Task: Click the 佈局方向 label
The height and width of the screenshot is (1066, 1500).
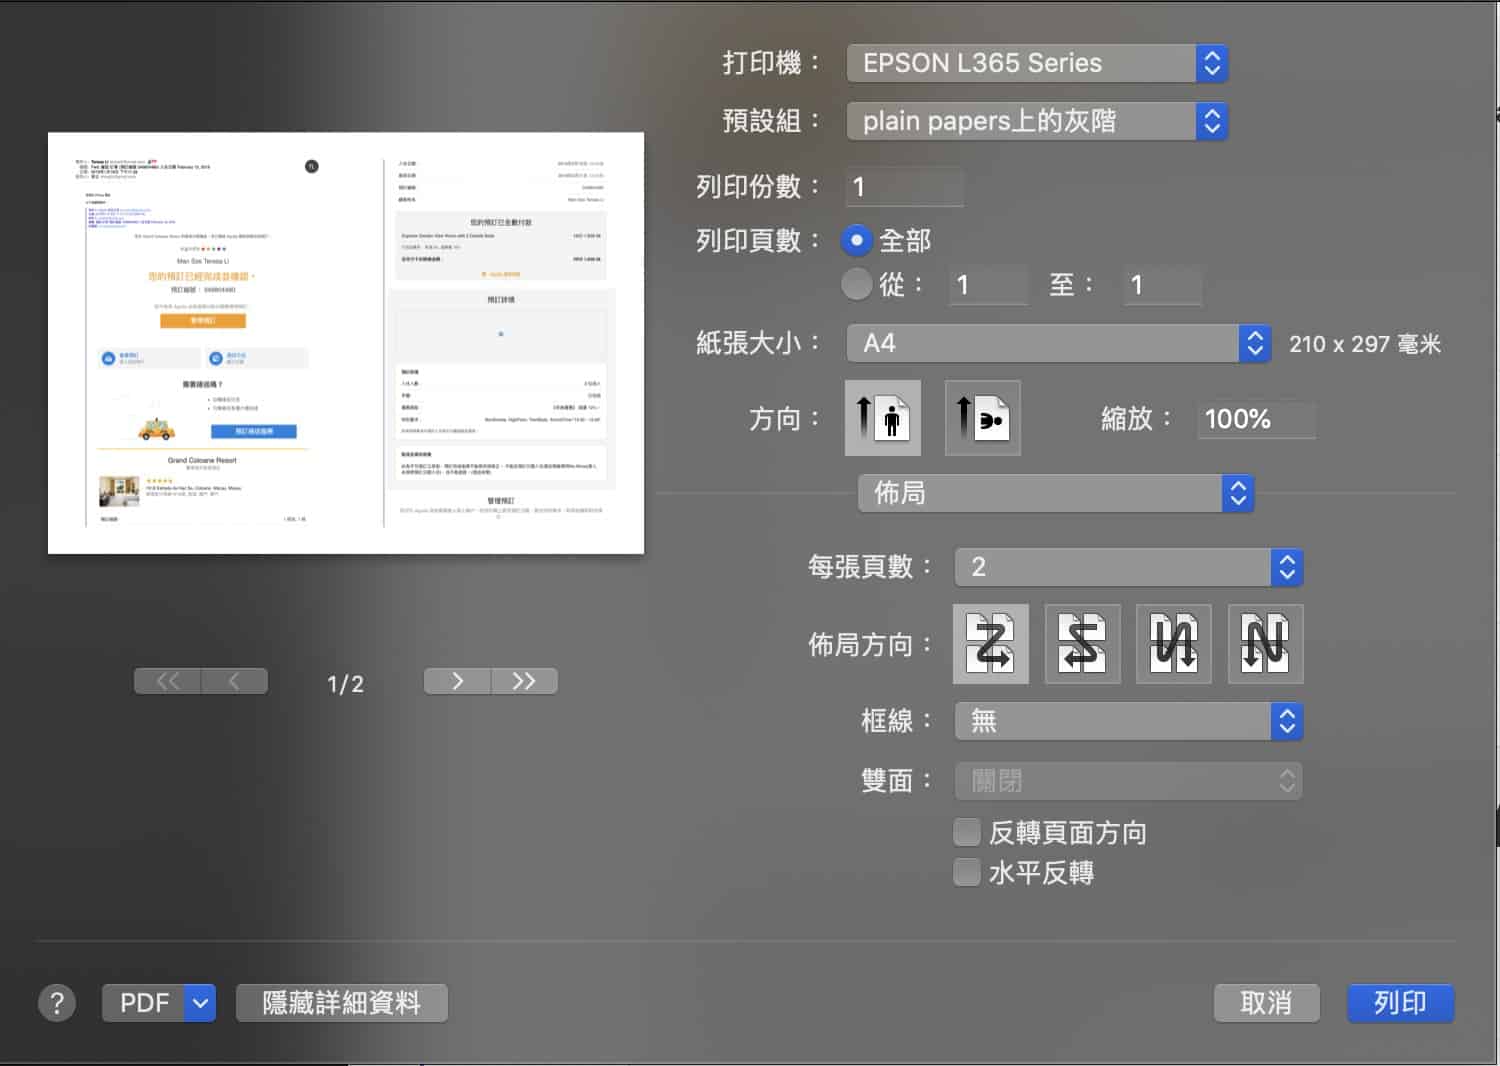Action: click(x=870, y=645)
